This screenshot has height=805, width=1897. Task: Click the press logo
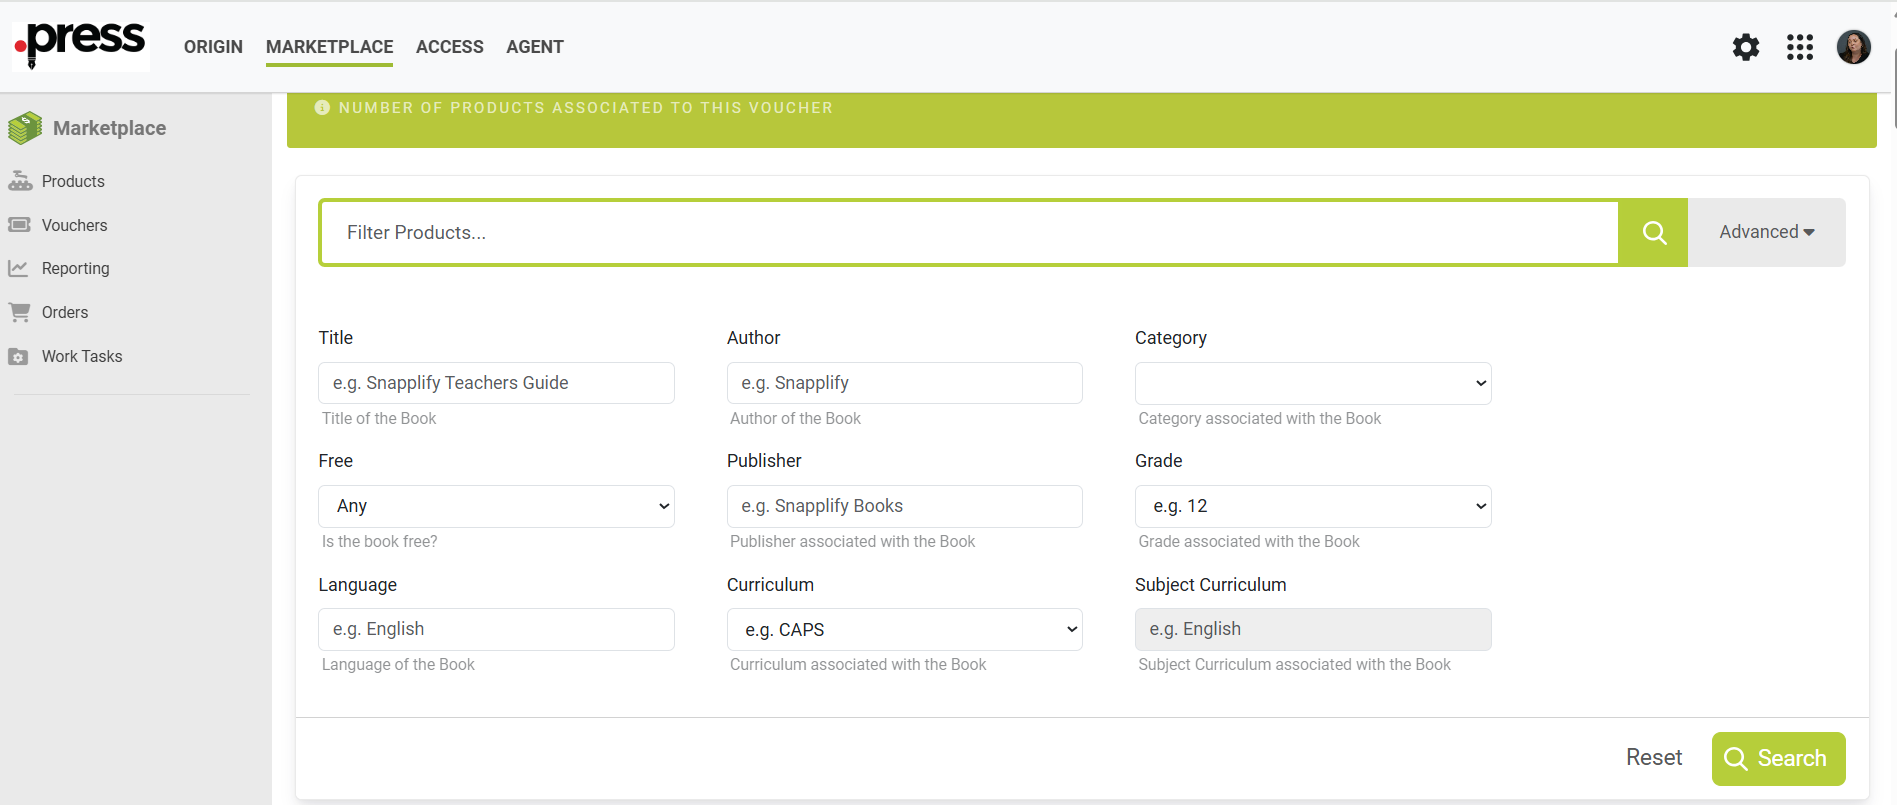[x=81, y=46]
